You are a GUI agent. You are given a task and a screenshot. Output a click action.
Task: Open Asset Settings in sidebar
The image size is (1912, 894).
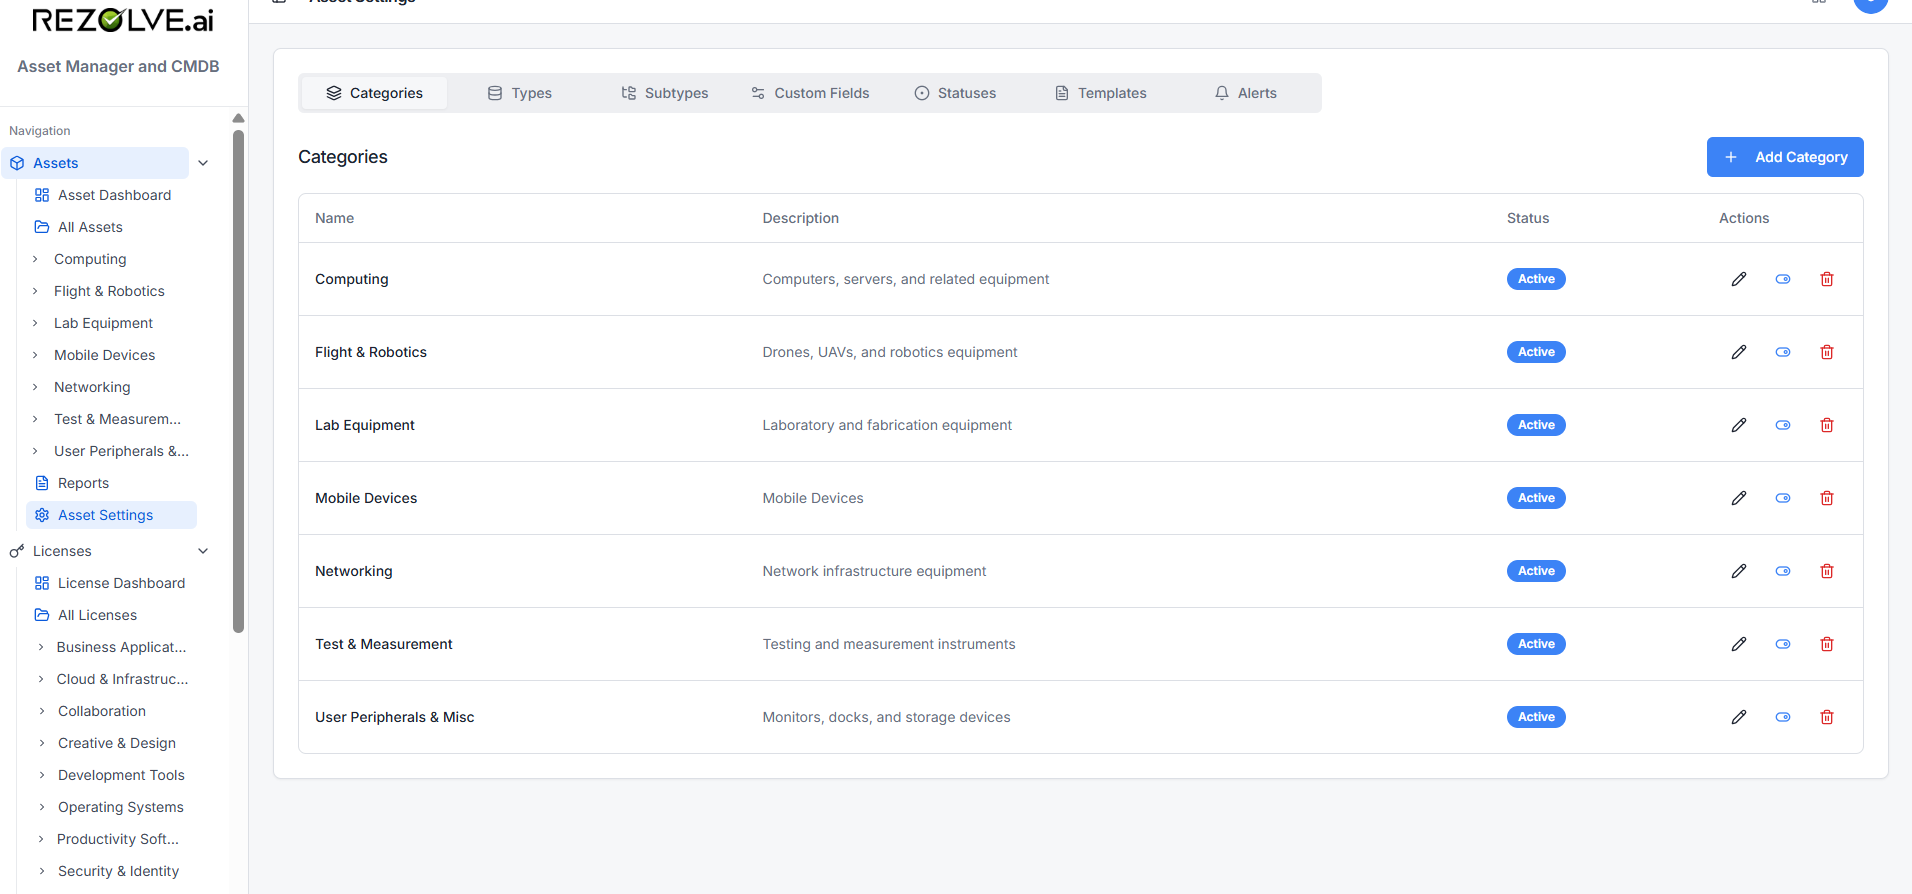[x=111, y=515]
